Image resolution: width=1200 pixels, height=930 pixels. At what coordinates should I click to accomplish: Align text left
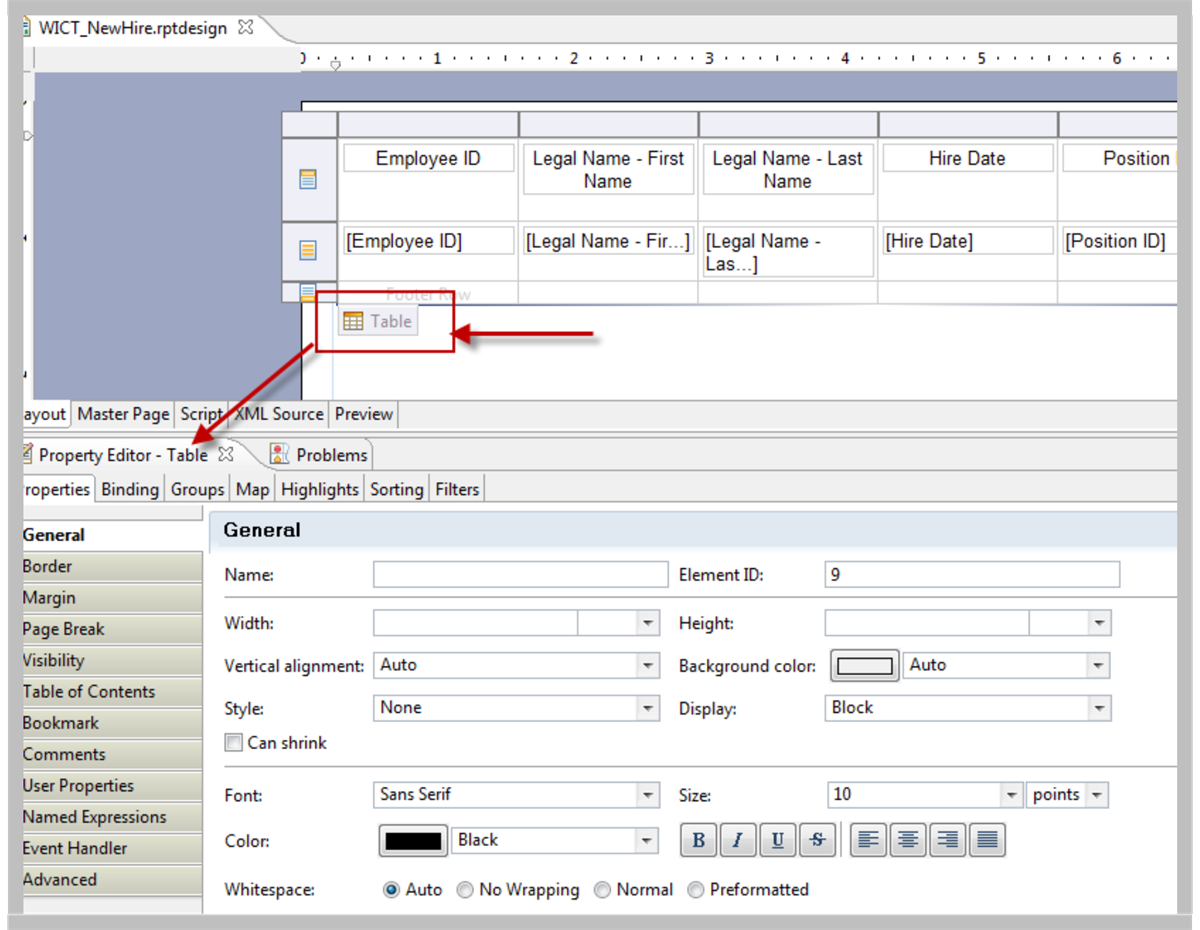[869, 840]
